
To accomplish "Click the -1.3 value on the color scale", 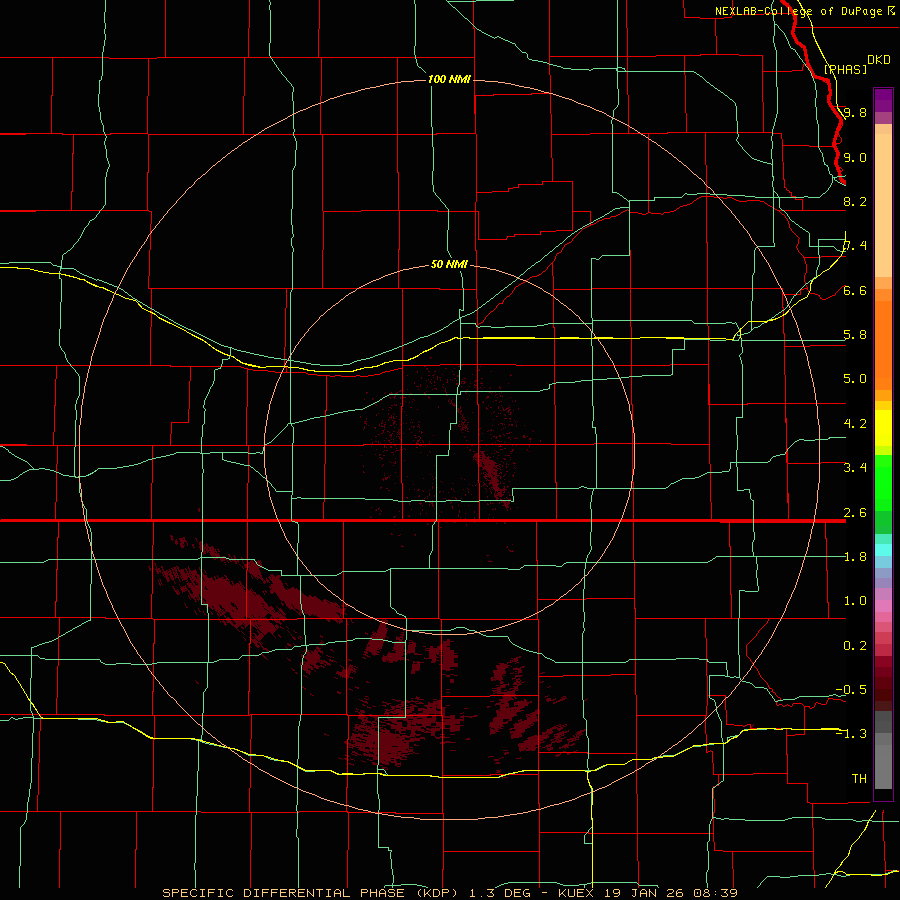I will [x=851, y=734].
